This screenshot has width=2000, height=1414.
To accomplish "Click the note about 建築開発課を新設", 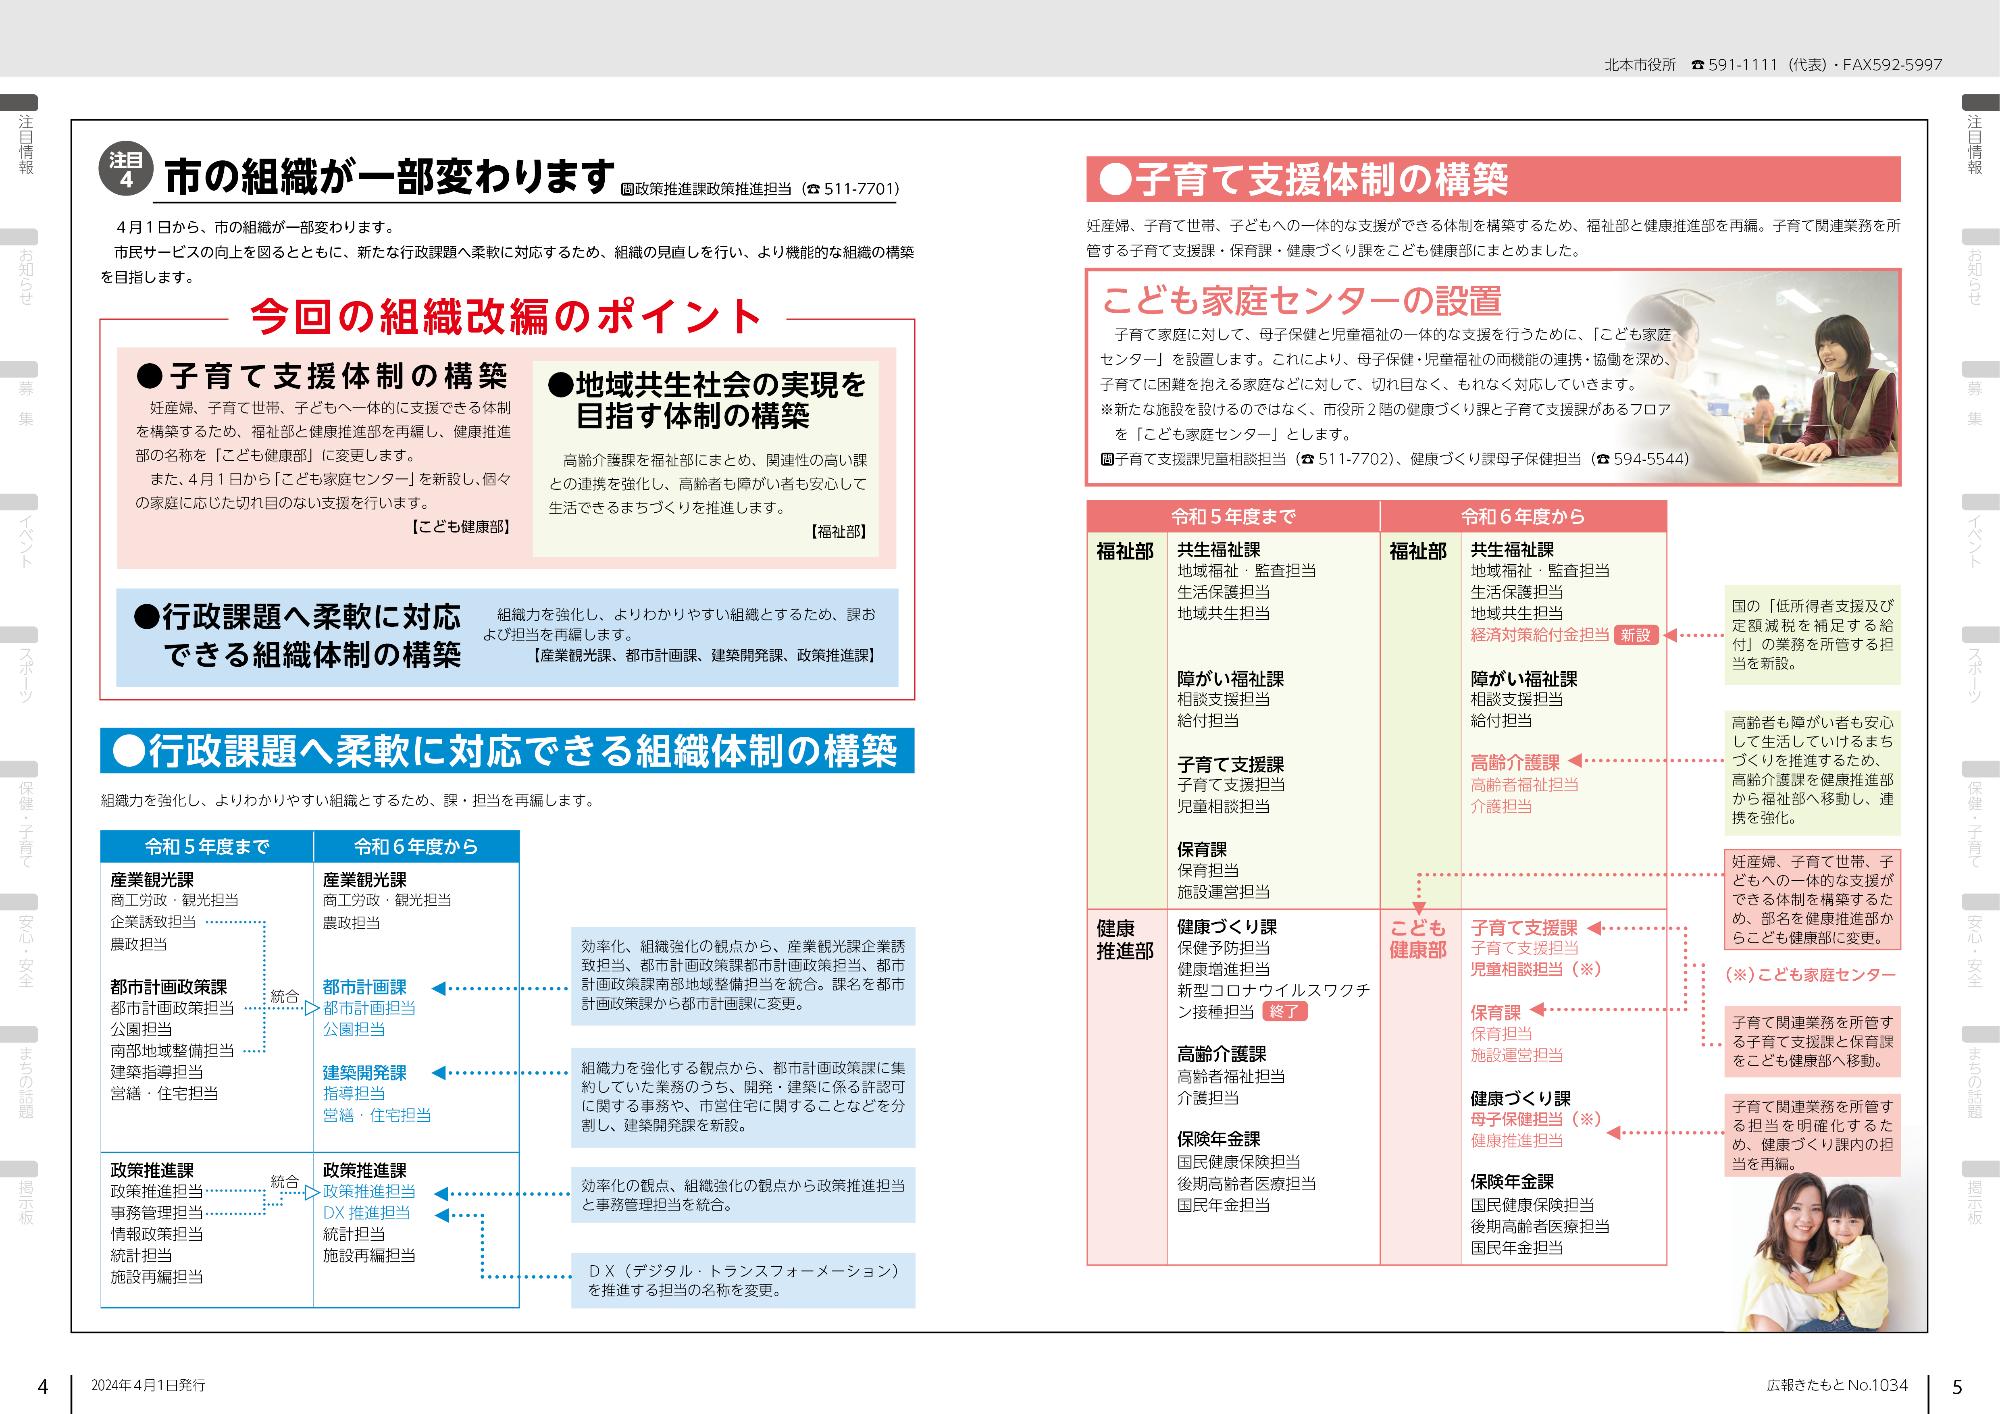I will pos(743,1097).
